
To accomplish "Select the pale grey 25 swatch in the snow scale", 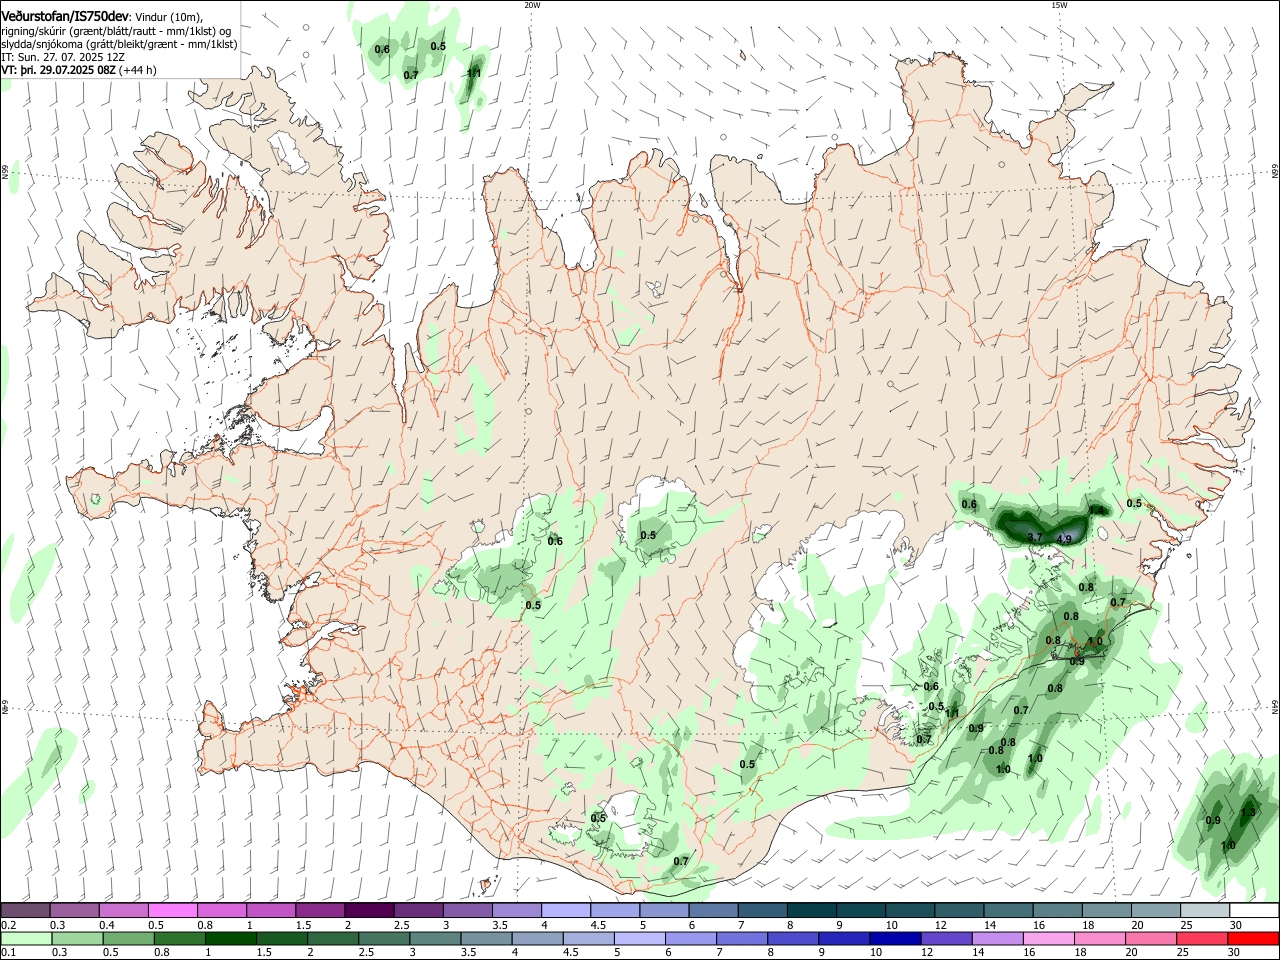I will [x=1204, y=910].
